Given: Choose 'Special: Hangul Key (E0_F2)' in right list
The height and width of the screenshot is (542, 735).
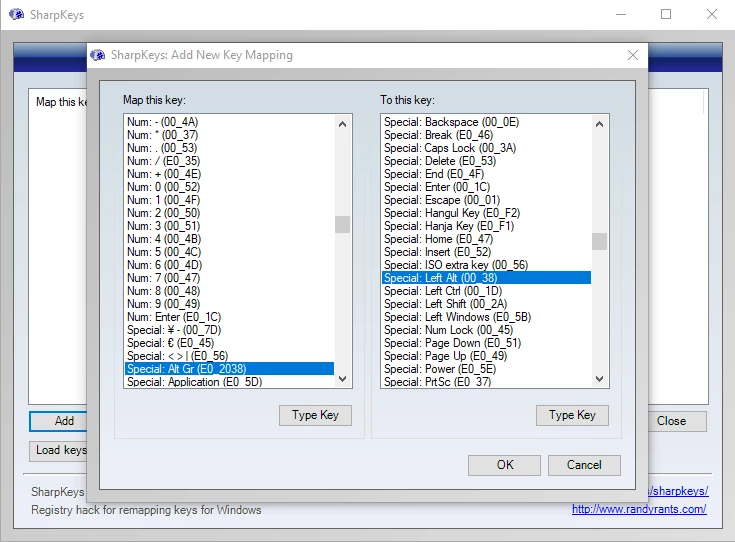Looking at the screenshot, I should pyautogui.click(x=487, y=213).
